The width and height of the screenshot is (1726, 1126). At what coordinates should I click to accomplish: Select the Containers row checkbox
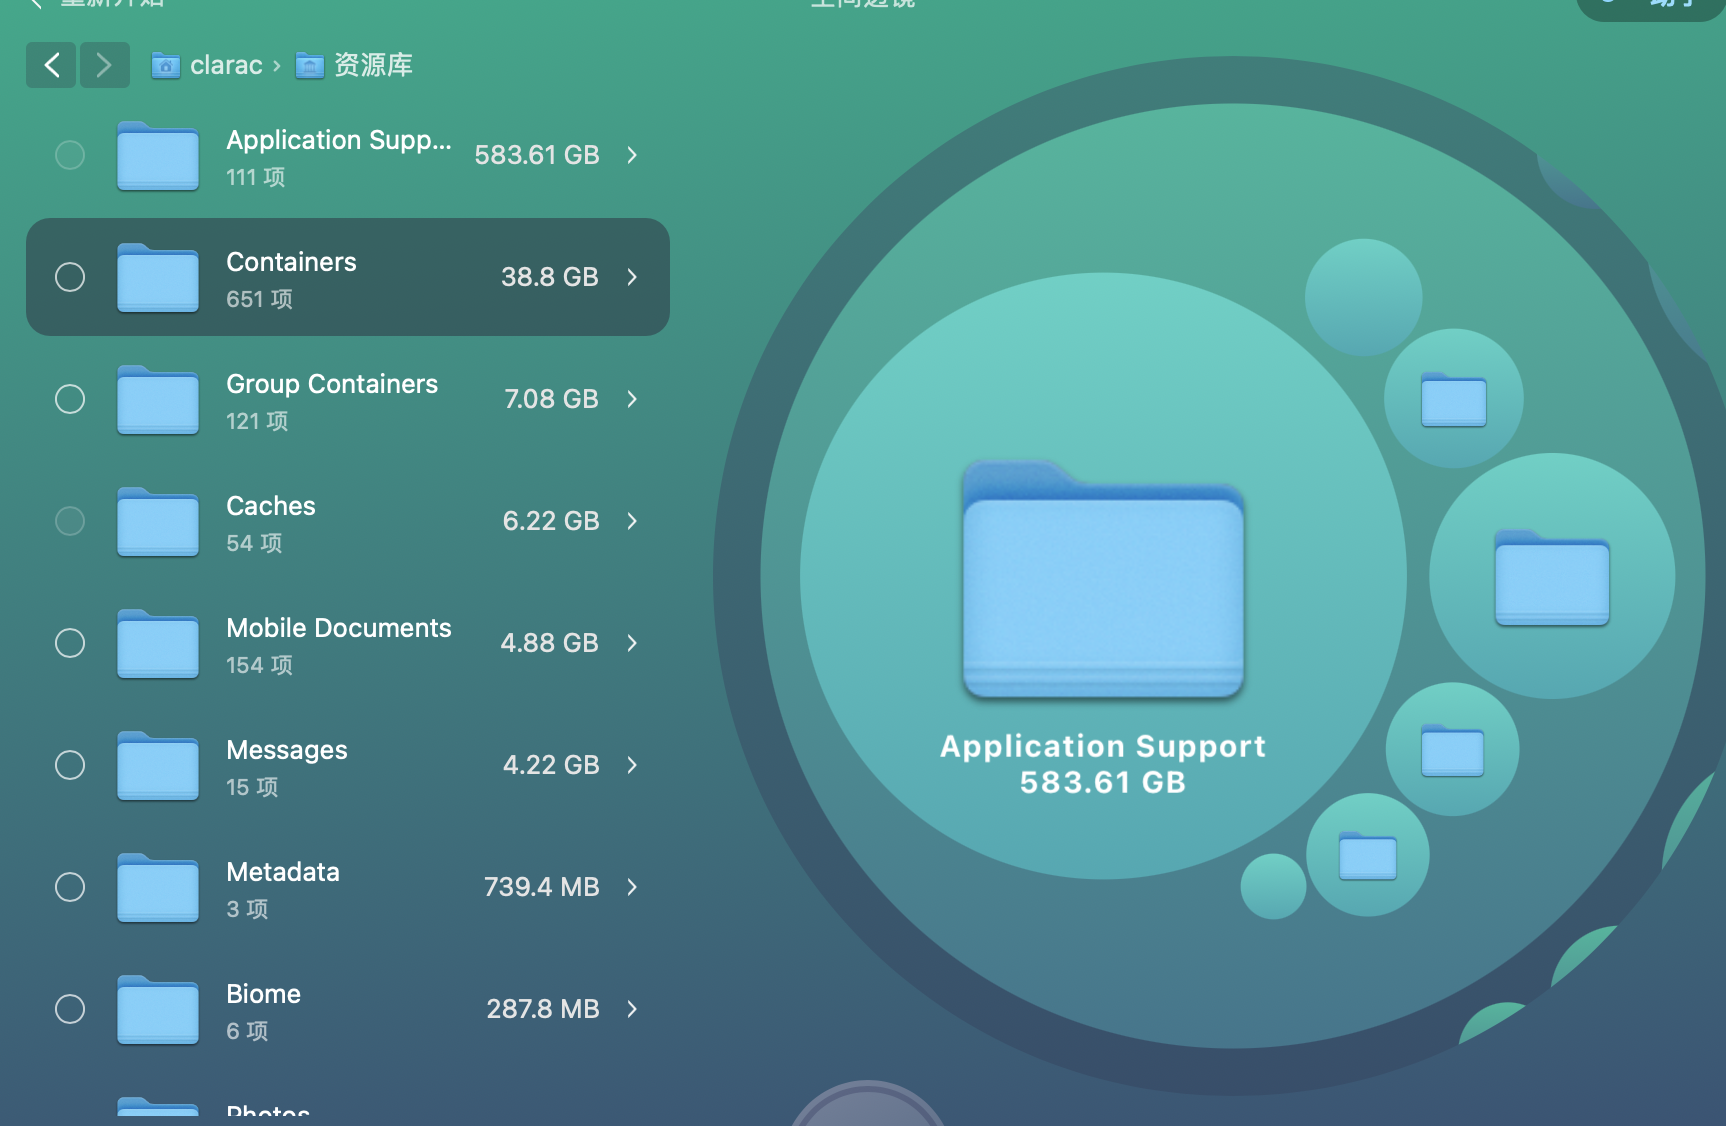[70, 277]
